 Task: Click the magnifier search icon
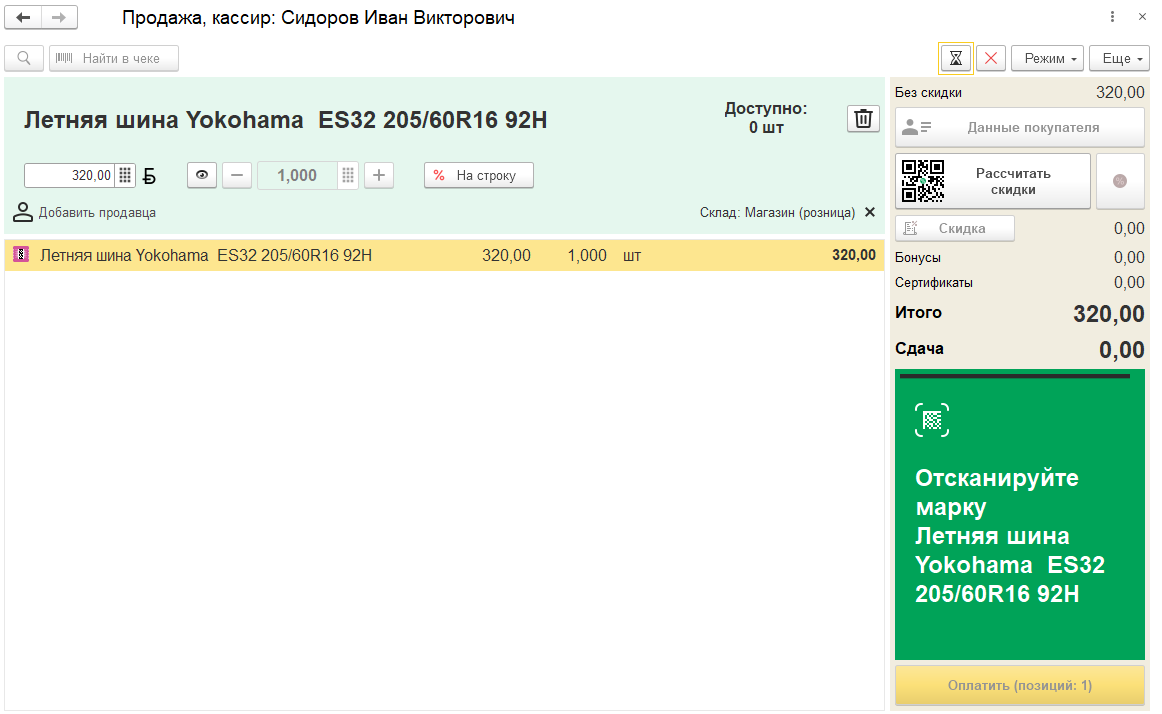24,58
